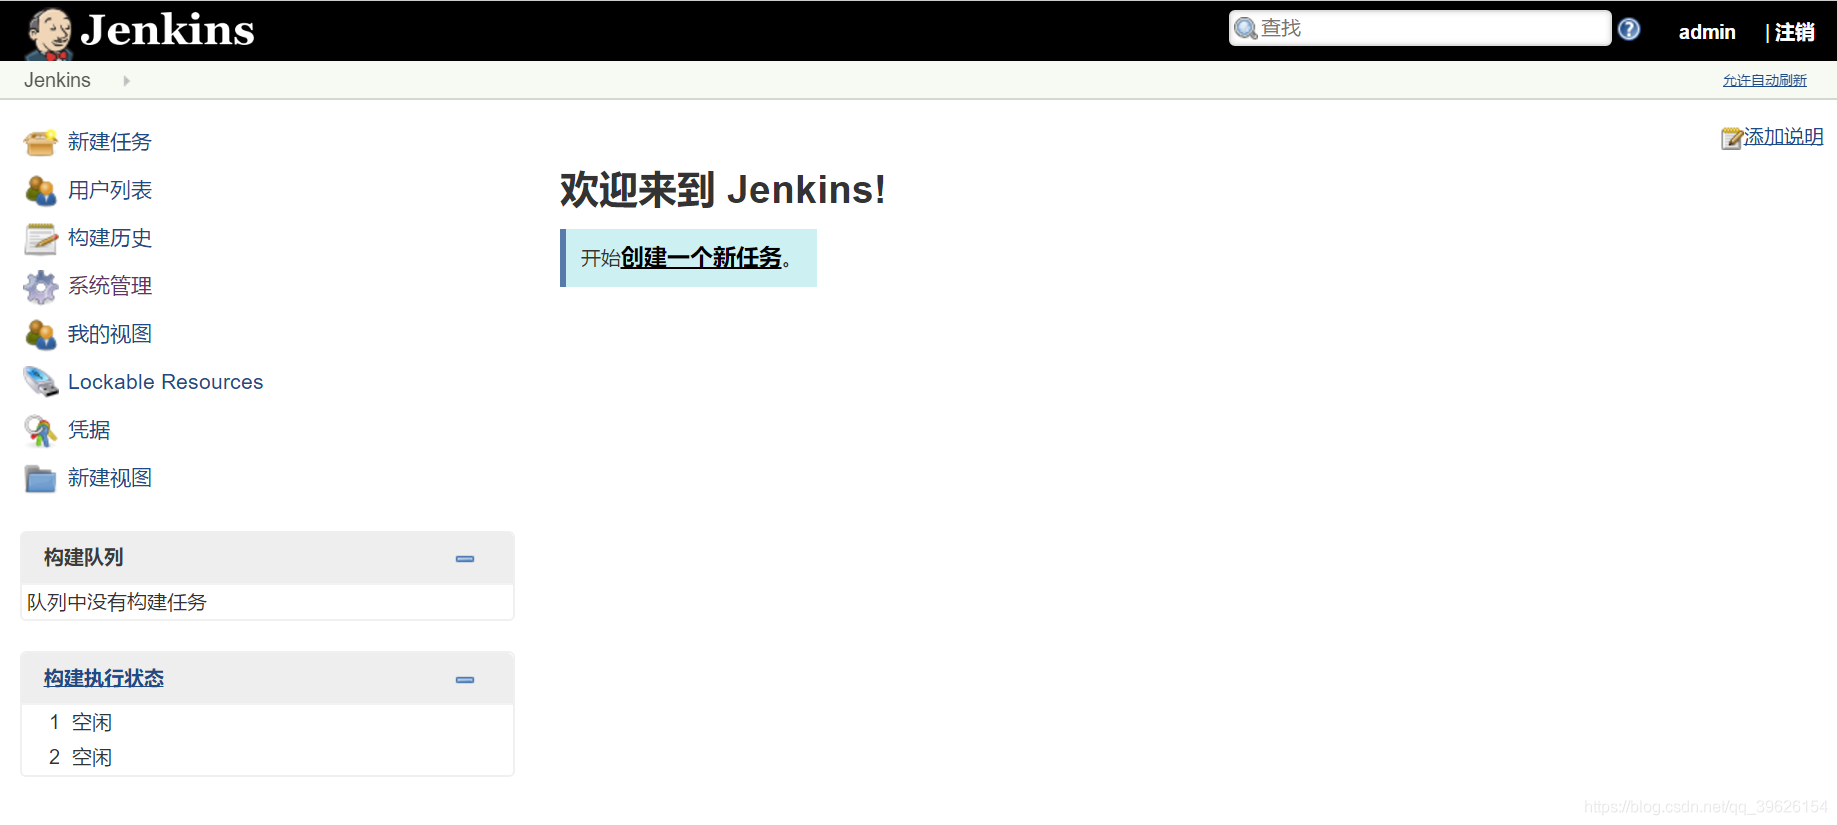Click the 允许自动刷新 link
The height and width of the screenshot is (825, 1837).
(1765, 81)
